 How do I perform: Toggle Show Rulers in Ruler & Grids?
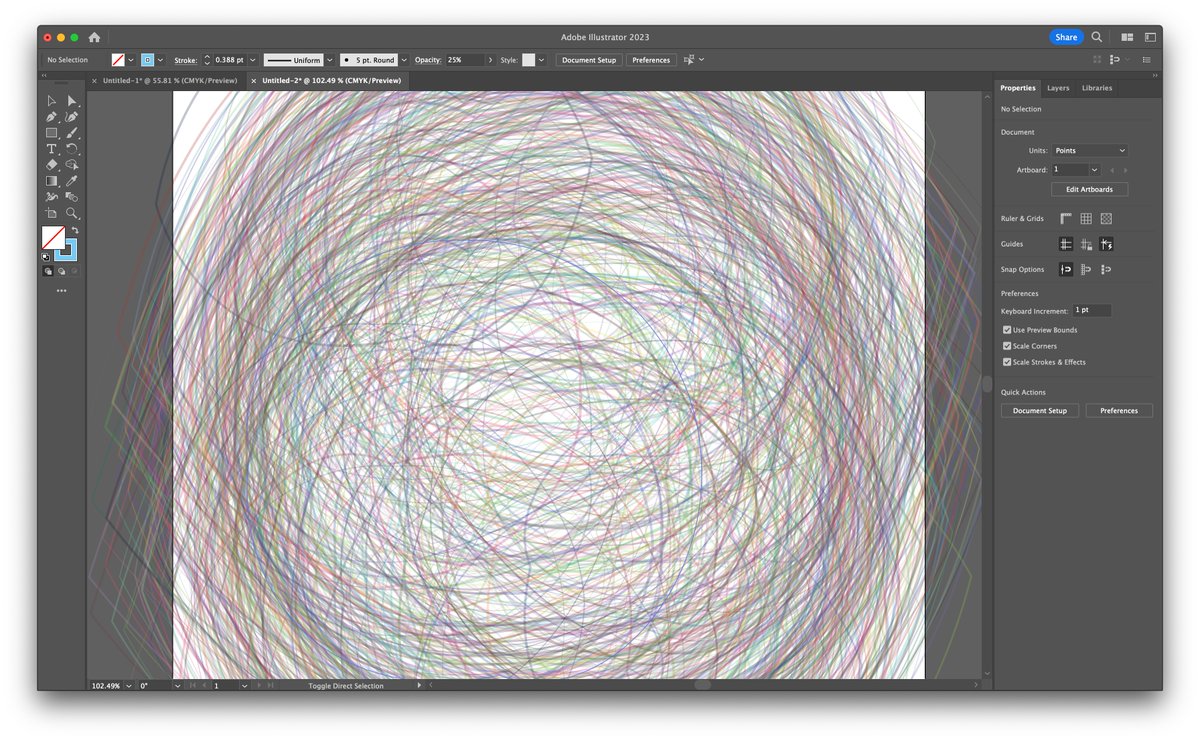coord(1066,218)
